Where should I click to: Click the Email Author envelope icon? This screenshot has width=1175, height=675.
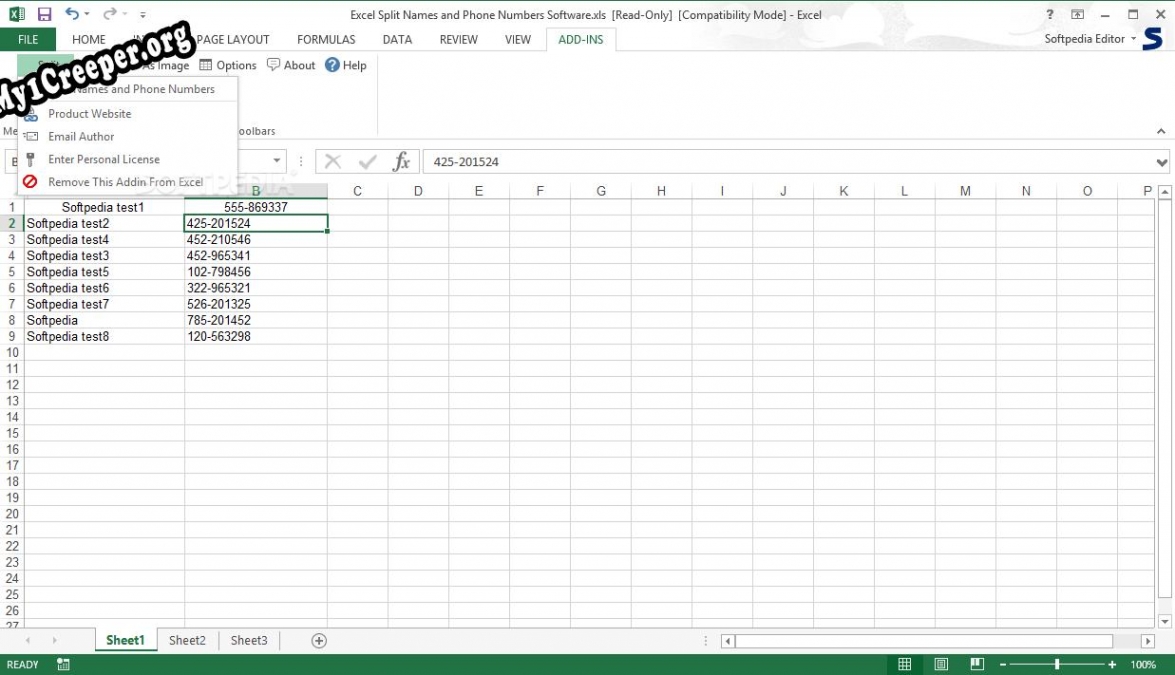(x=31, y=136)
